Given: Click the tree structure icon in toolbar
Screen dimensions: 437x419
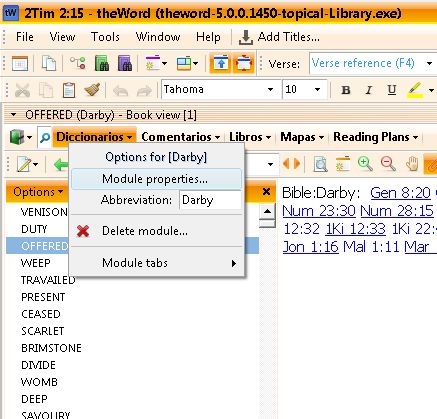Looking at the screenshot, I should [x=77, y=63].
